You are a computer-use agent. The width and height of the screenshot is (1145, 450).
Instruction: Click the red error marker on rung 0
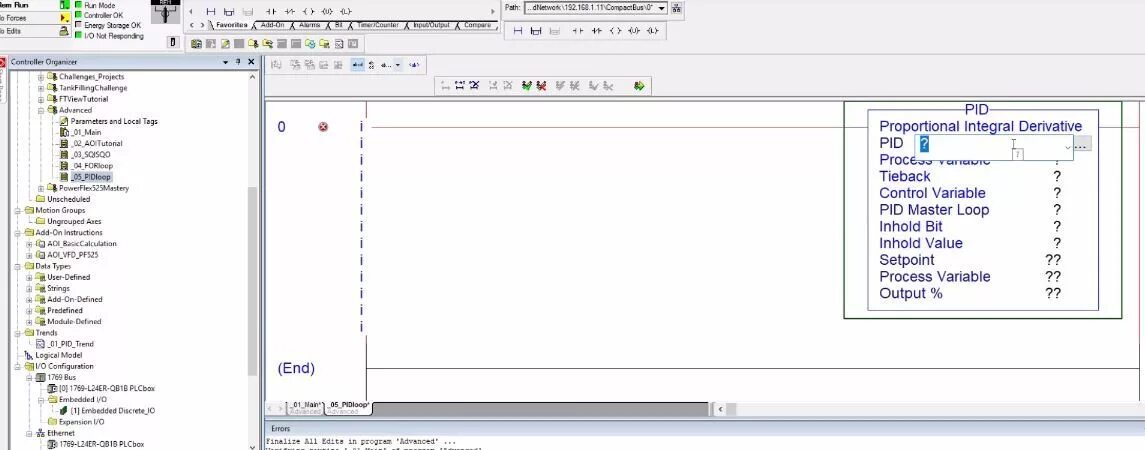(323, 127)
